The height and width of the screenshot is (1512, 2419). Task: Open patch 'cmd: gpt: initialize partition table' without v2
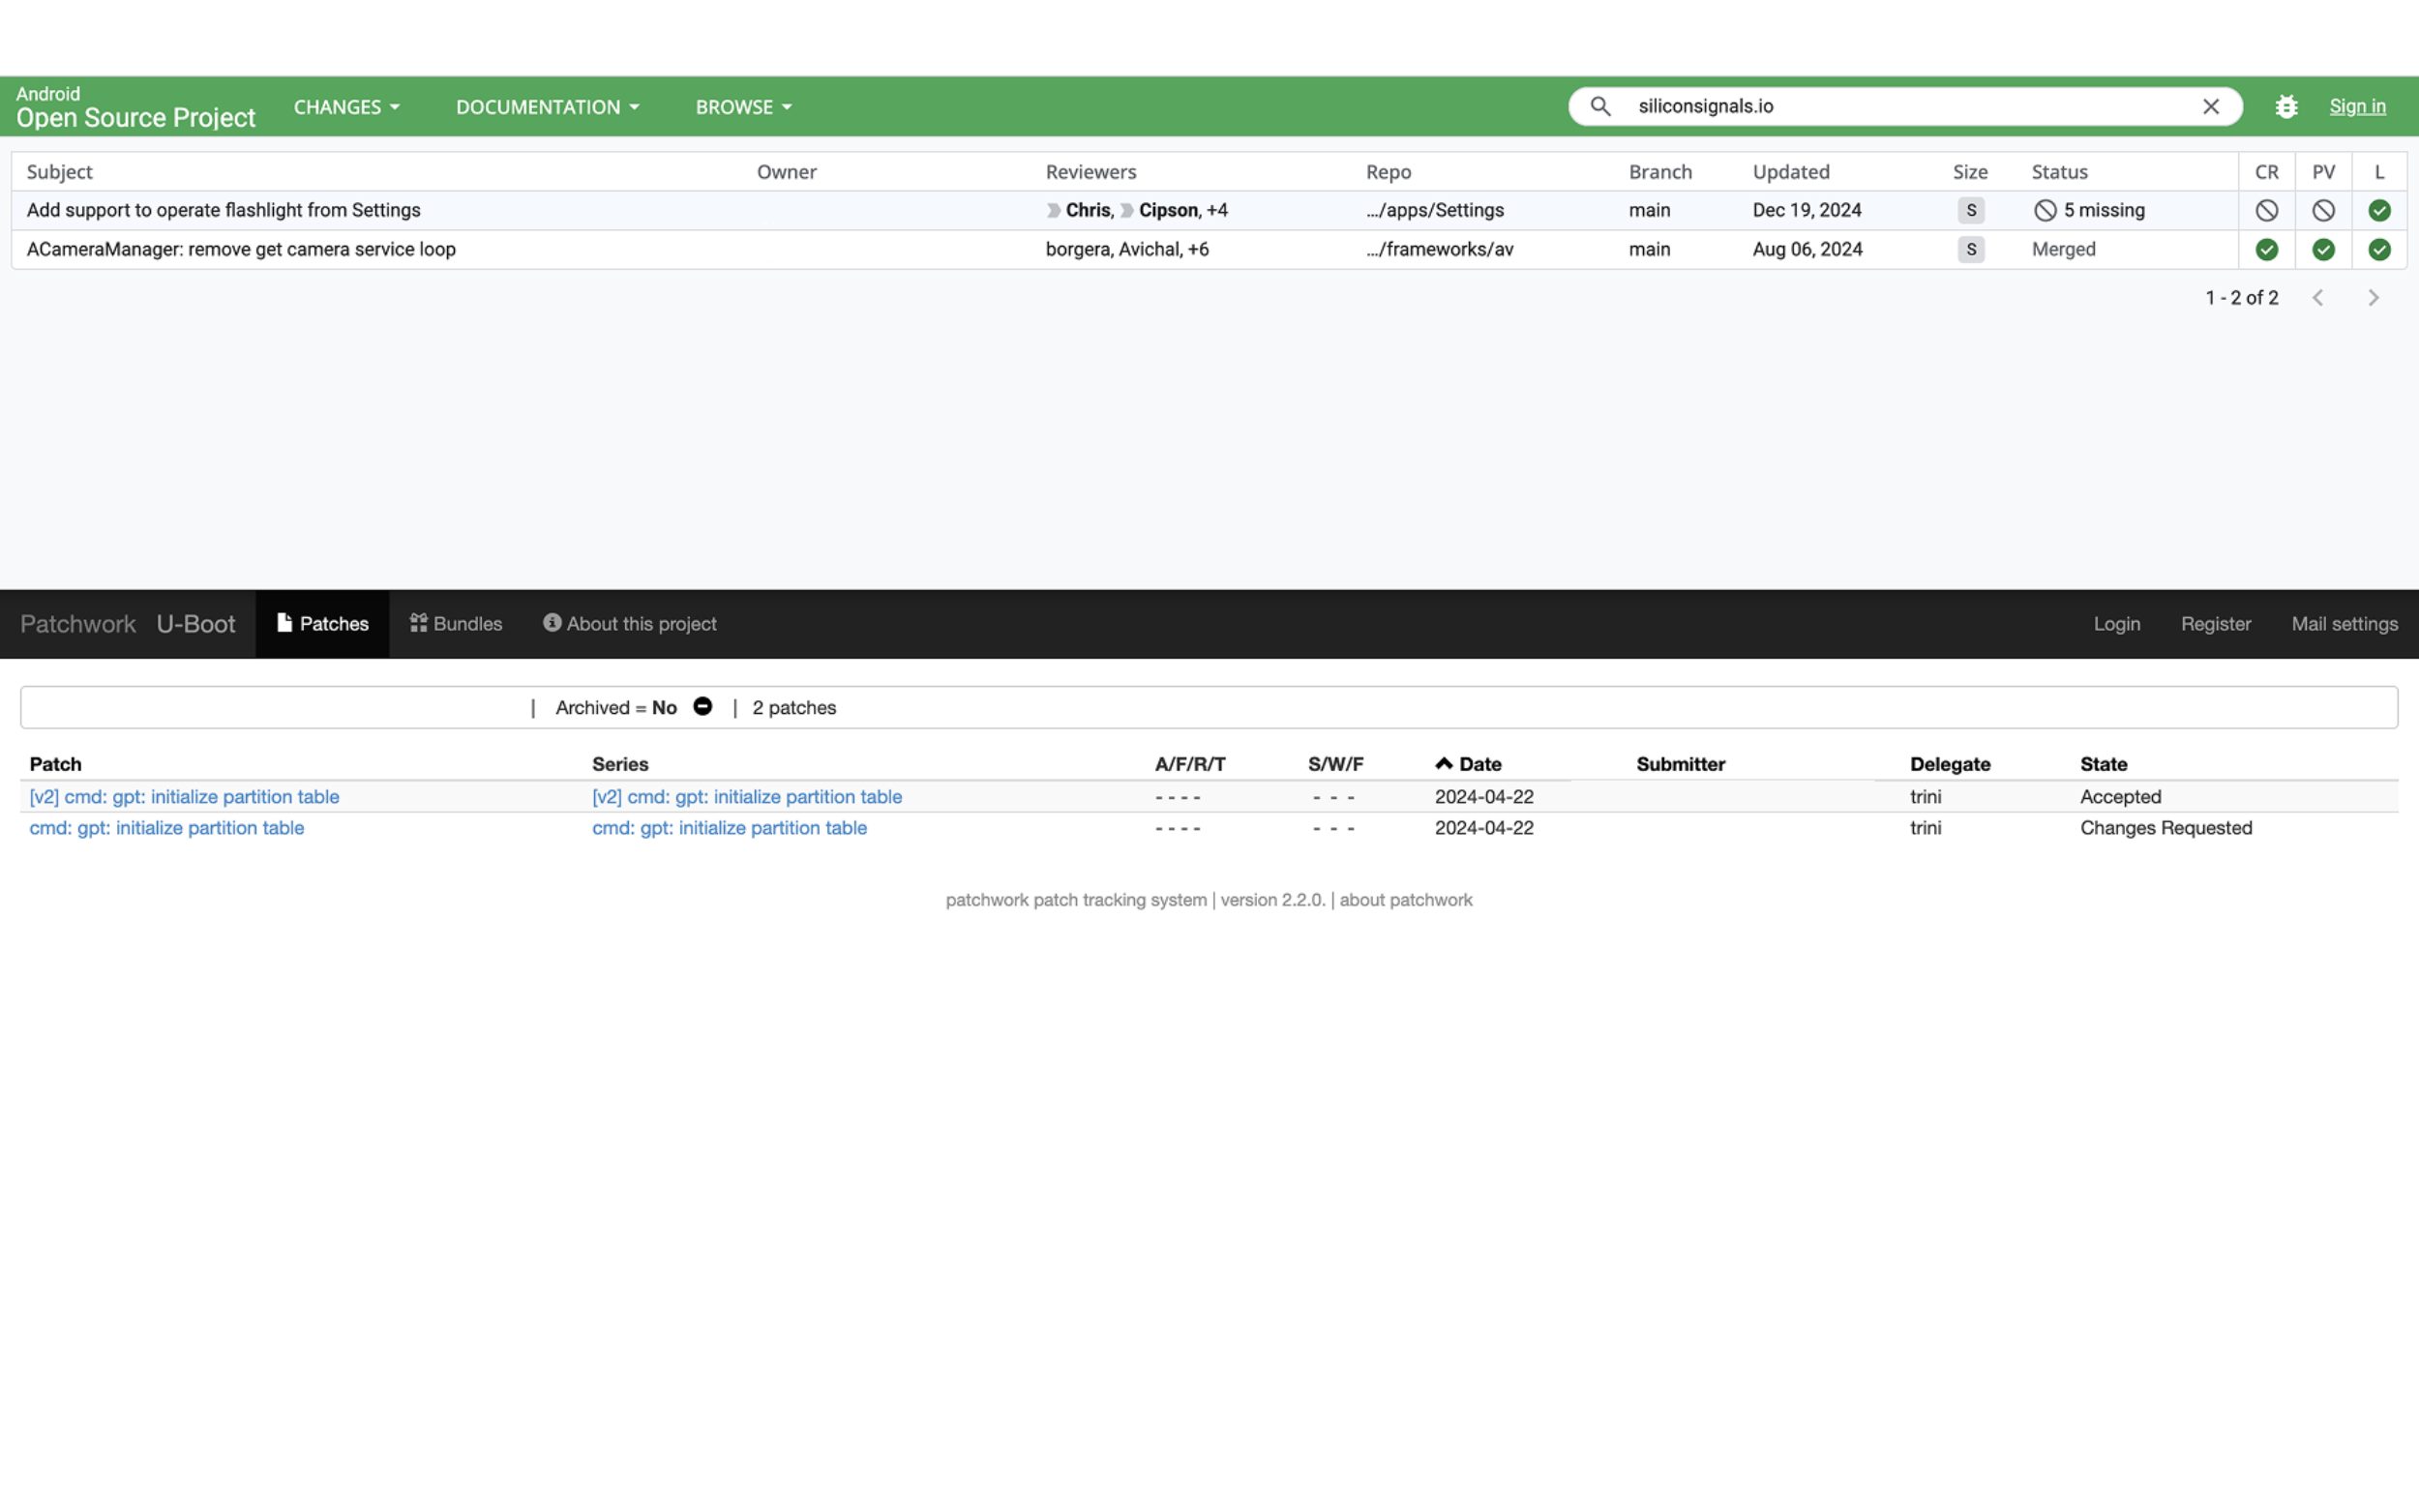click(x=166, y=828)
